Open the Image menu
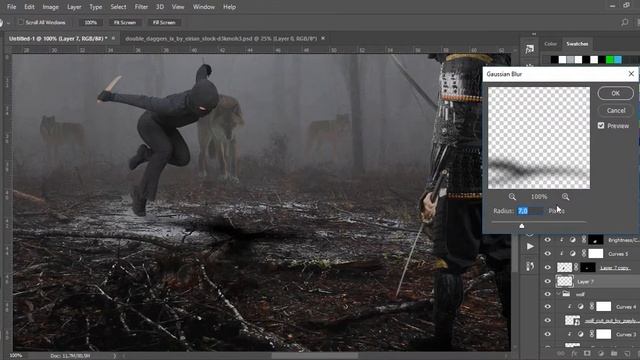This screenshot has height=360, width=640. 51,7
